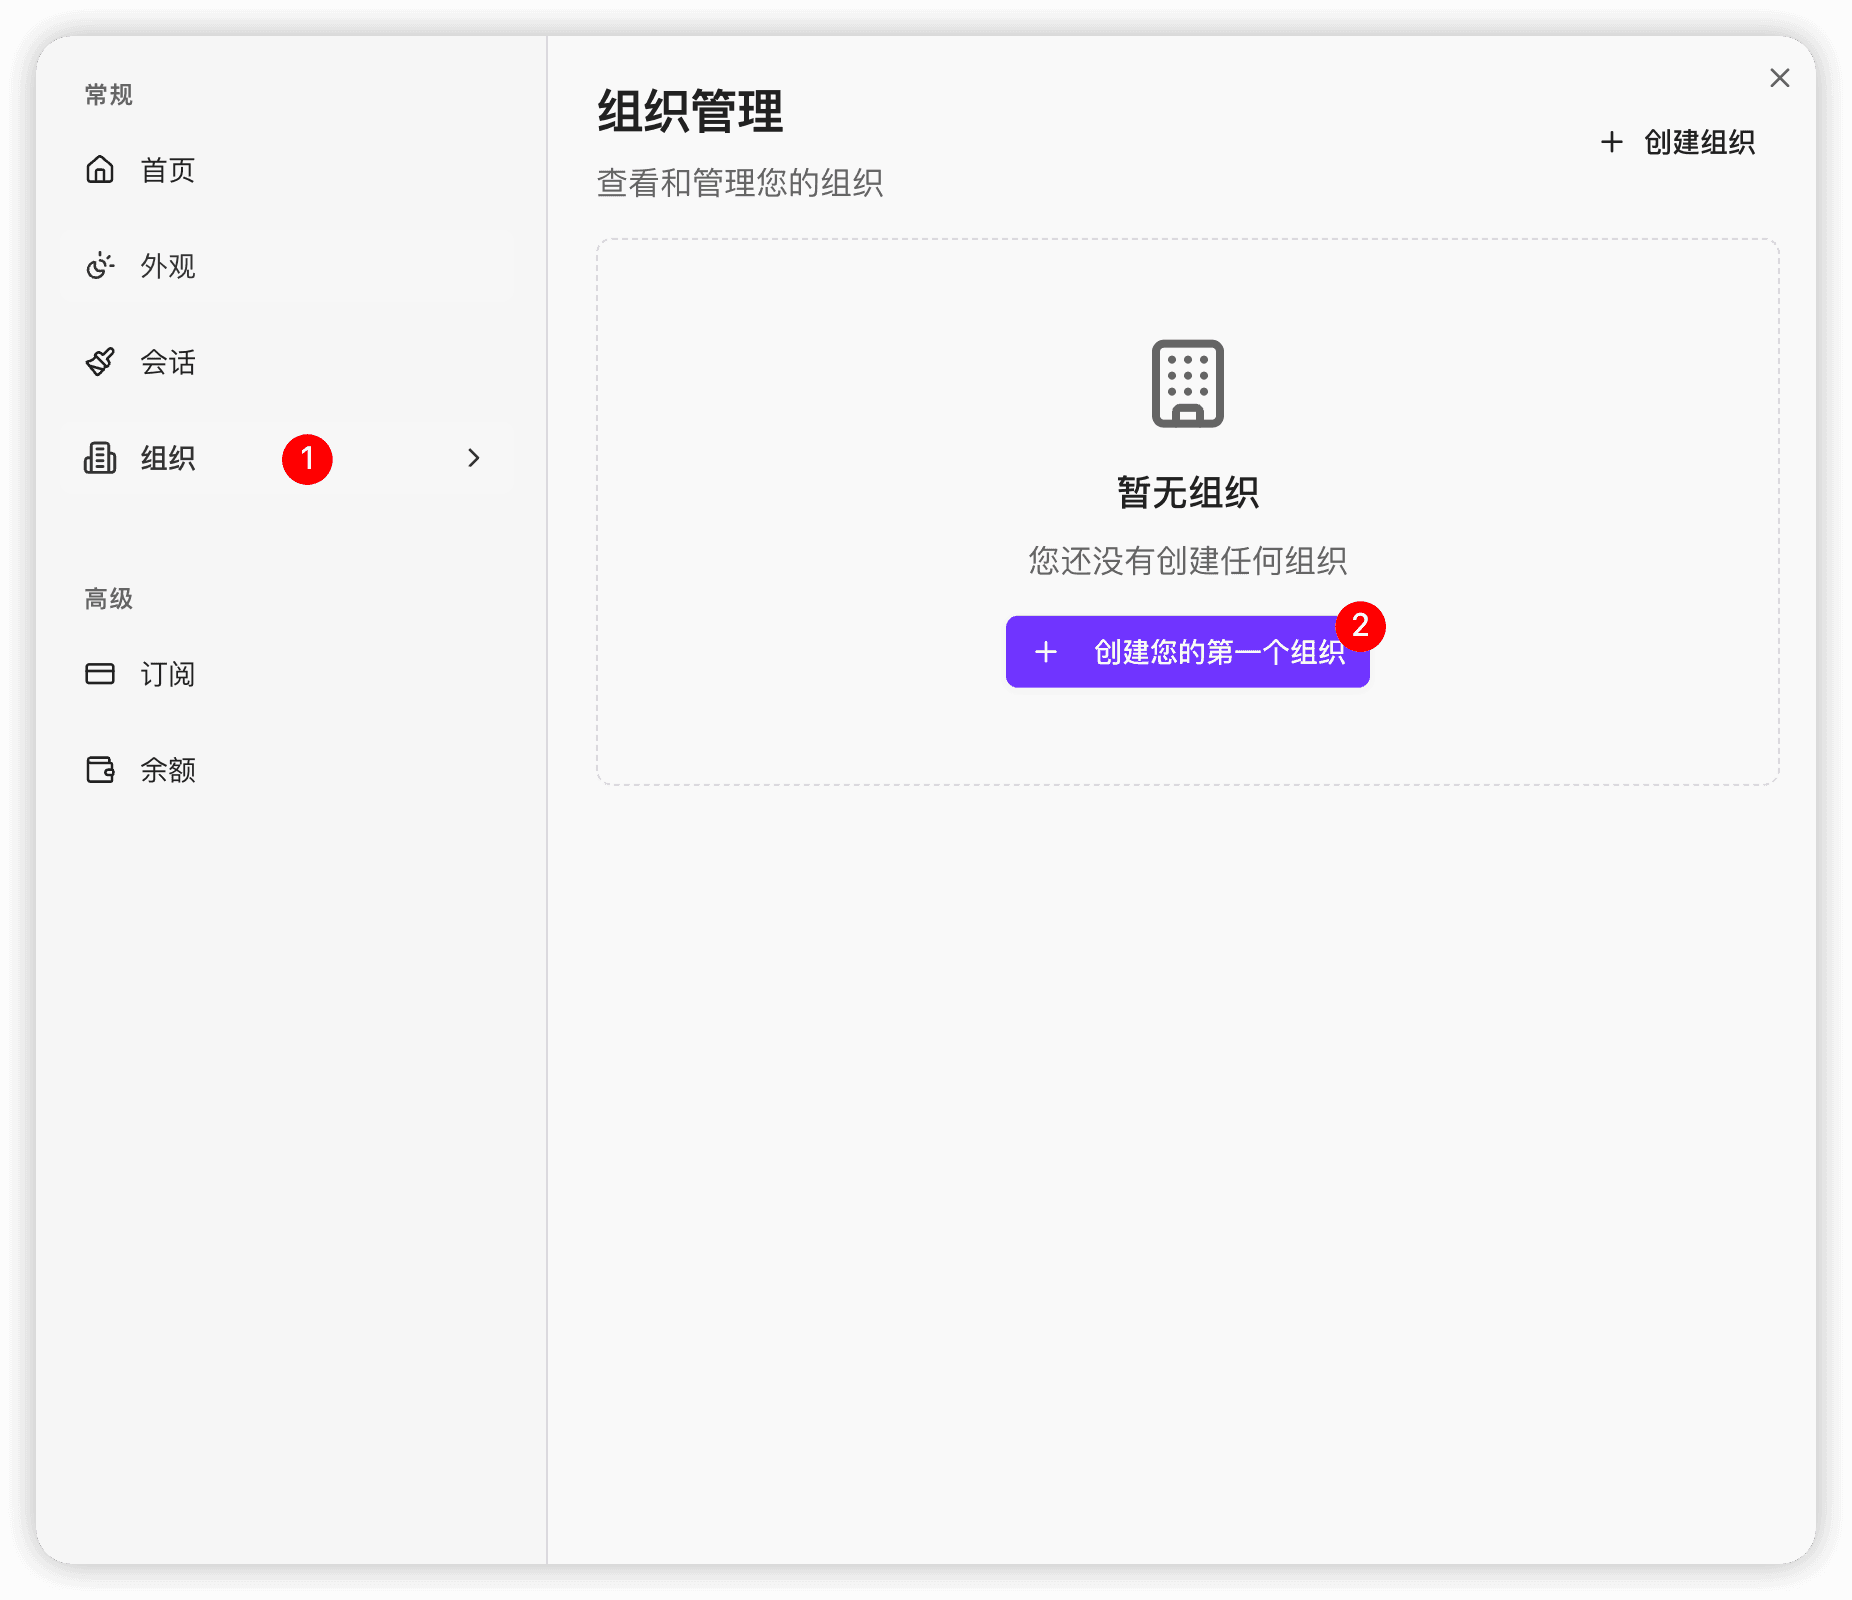Image resolution: width=1852 pixels, height=1600 pixels.
Task: Click the 创建组织 button
Action: [1680, 142]
